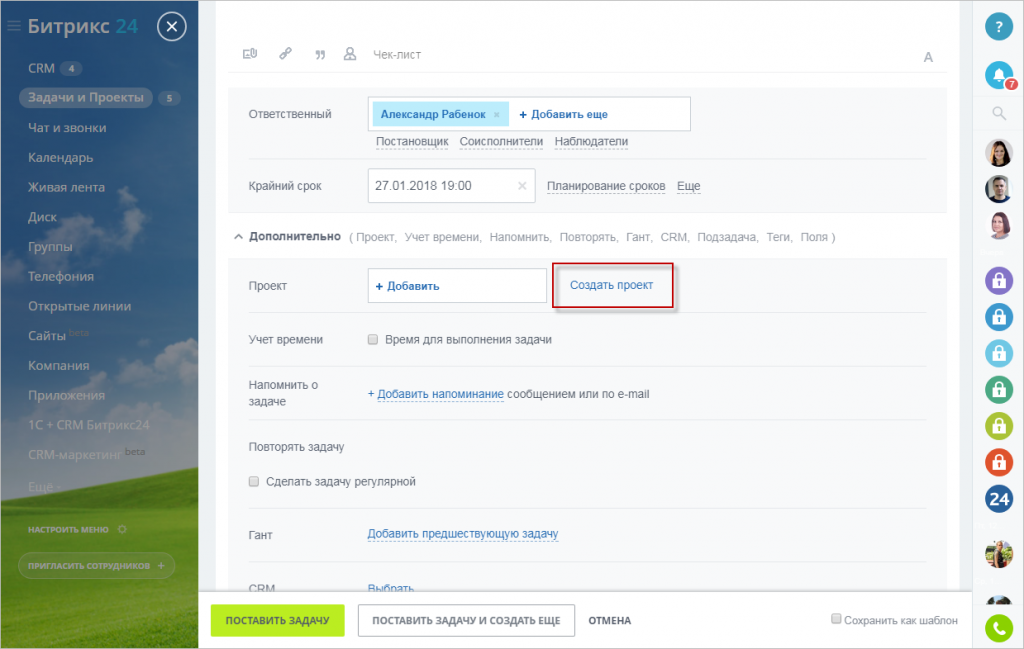Open the hamburger menu next to Битрикс 24

[14, 26]
